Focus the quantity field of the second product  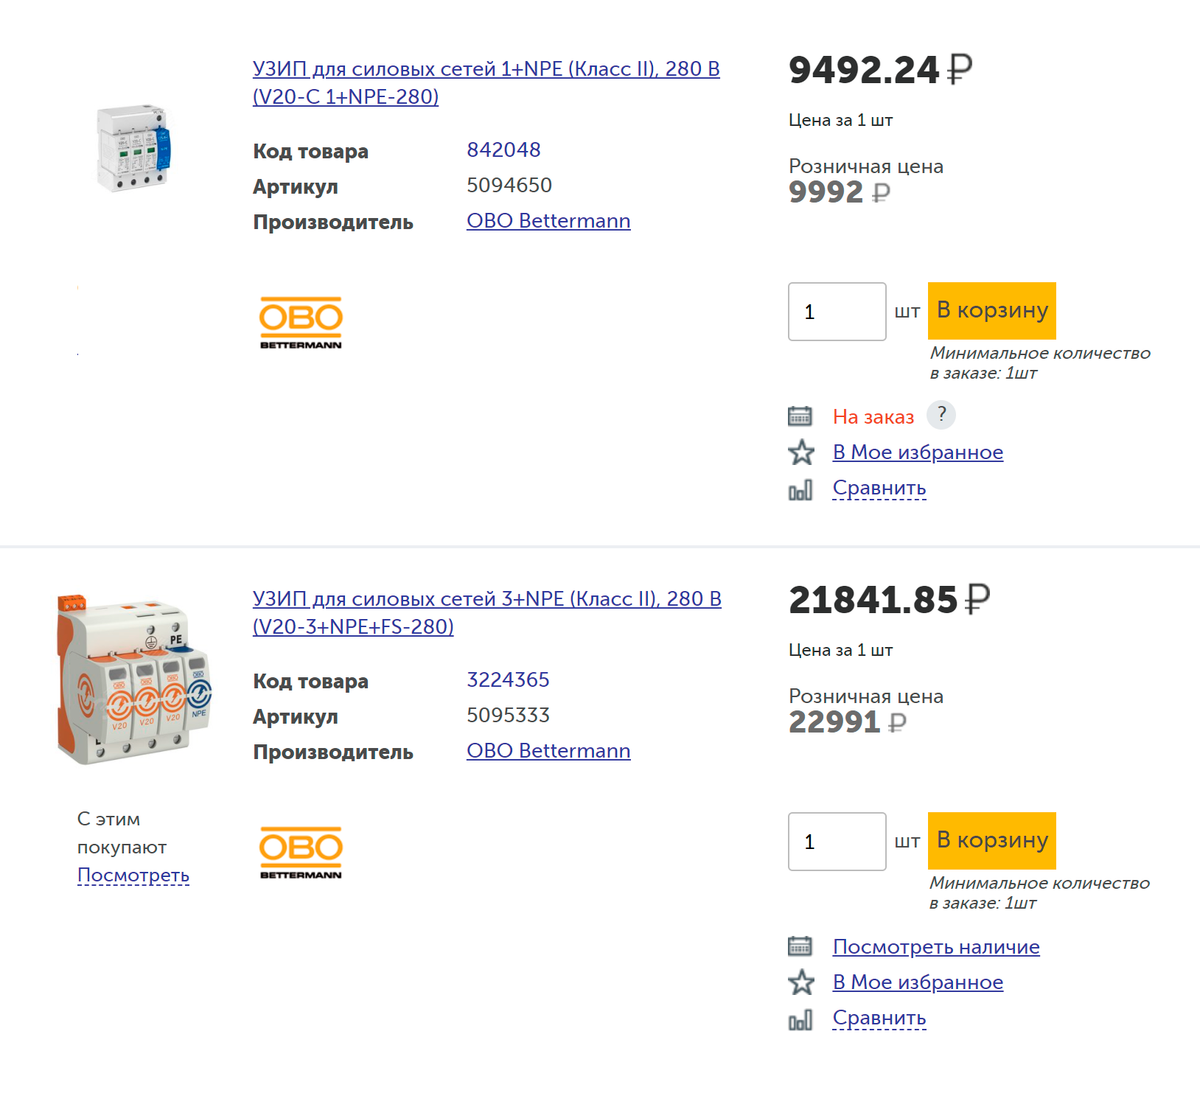(836, 842)
